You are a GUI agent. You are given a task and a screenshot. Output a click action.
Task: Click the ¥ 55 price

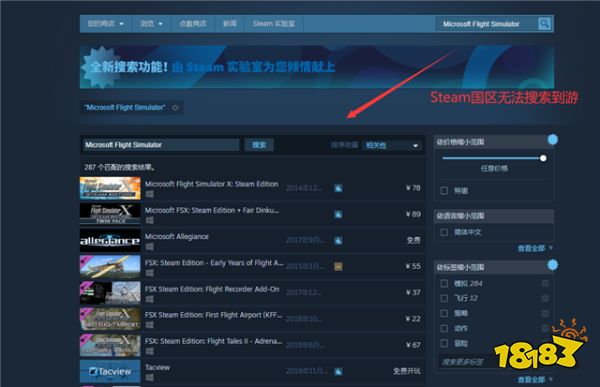point(413,266)
